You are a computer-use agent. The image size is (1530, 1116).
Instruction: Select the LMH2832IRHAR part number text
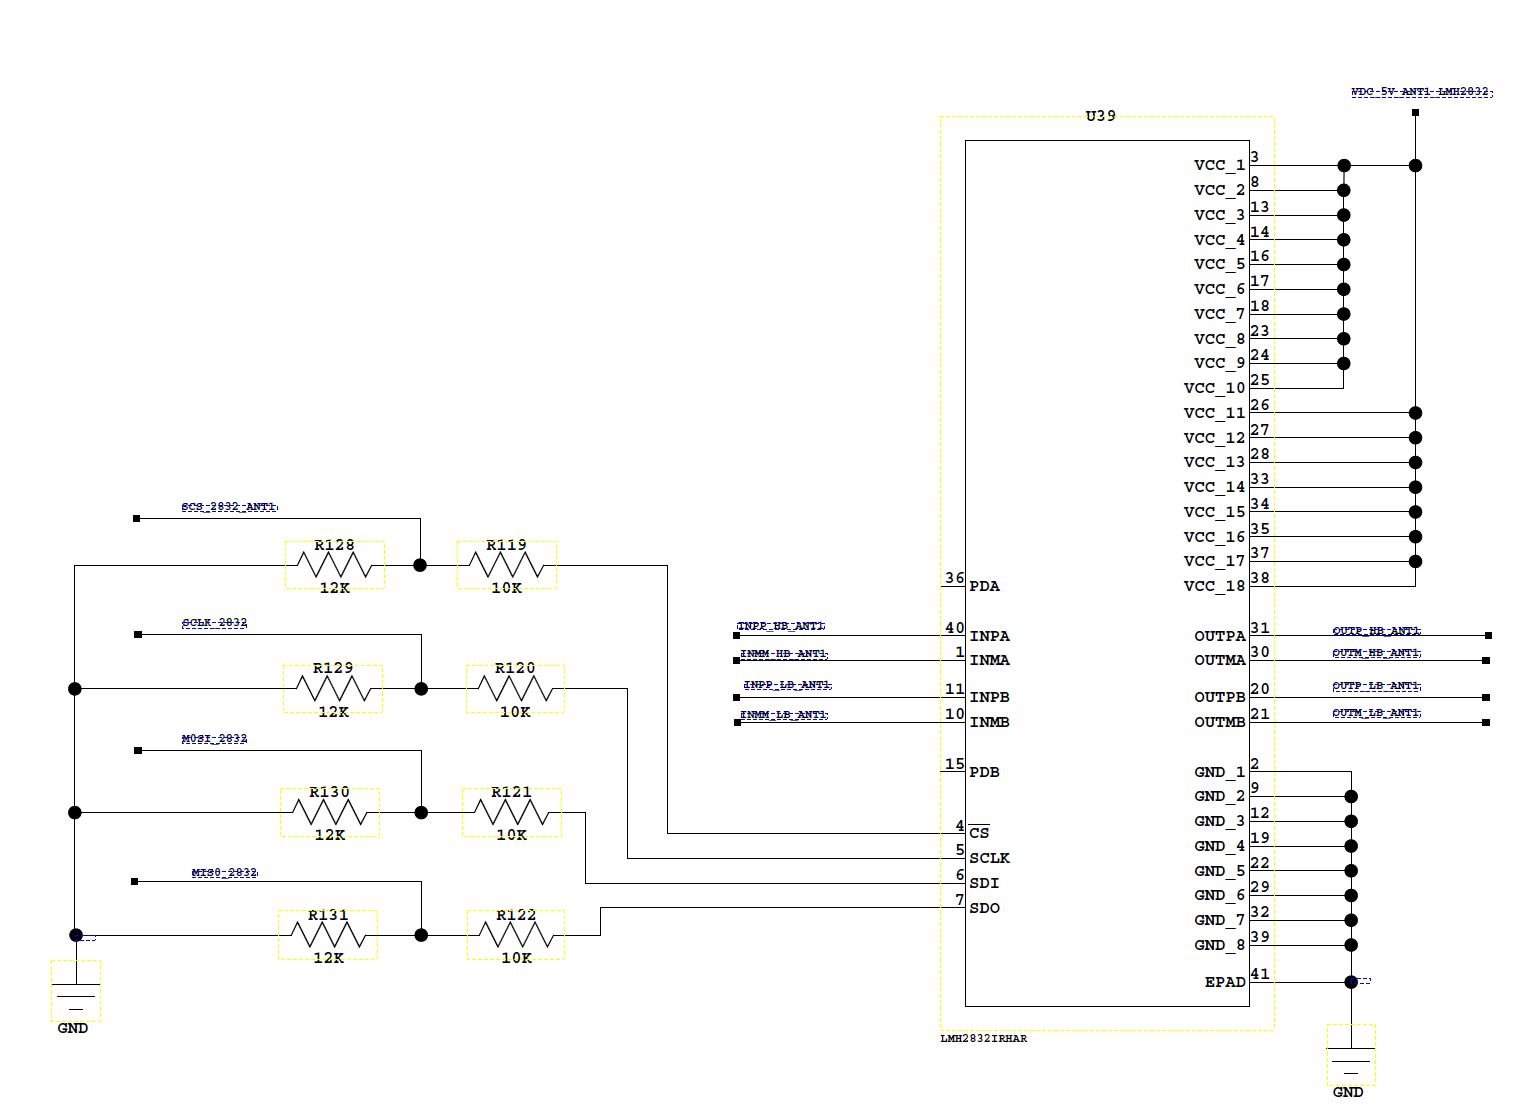click(x=983, y=1038)
